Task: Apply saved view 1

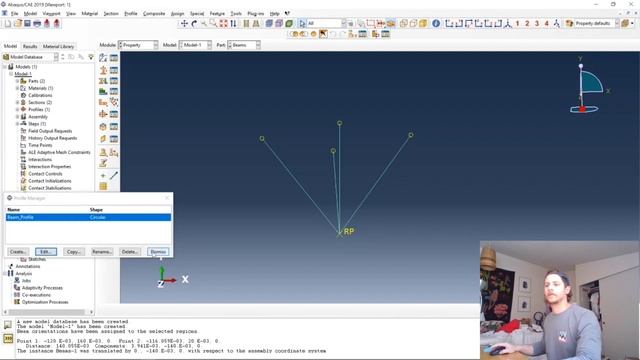Action: 517,24
